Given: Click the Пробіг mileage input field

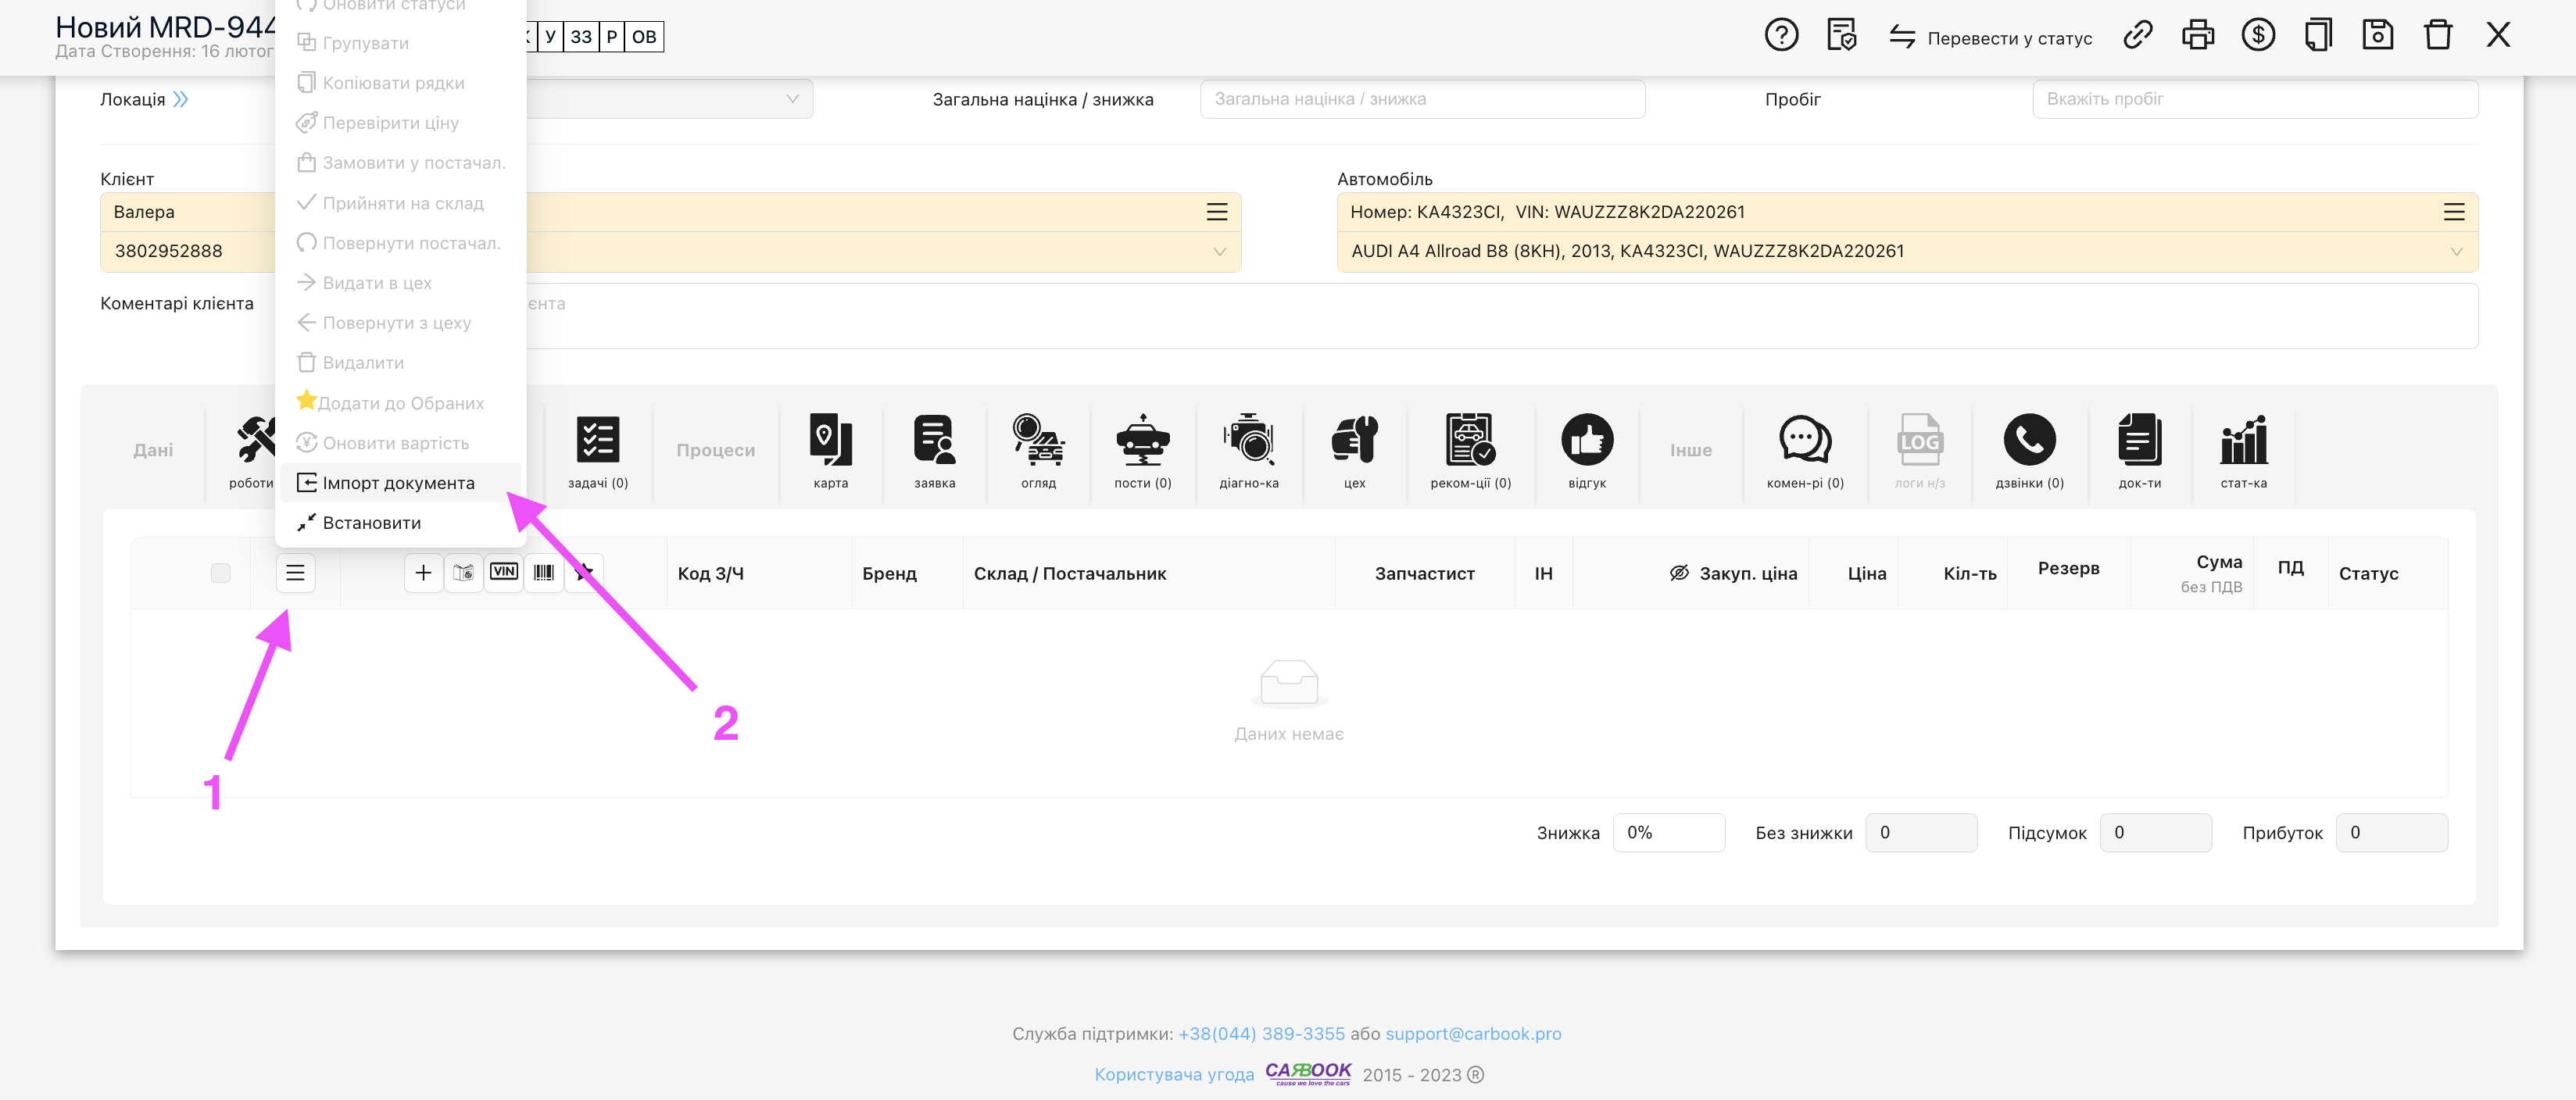Looking at the screenshot, I should pos(2254,99).
